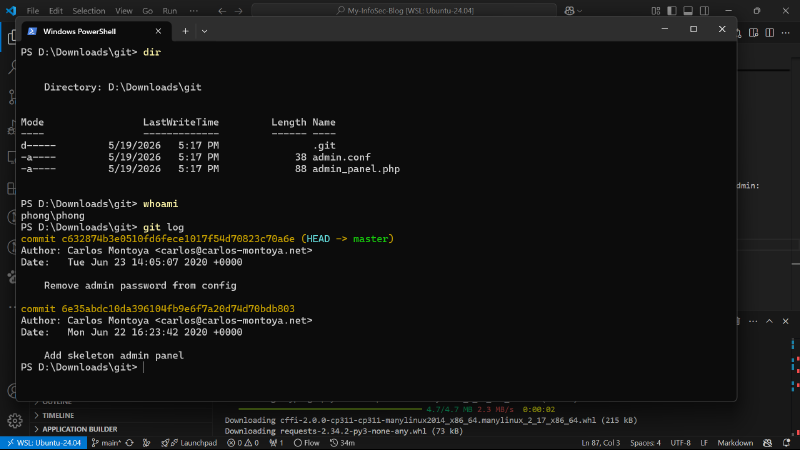Open the Go menu in VS Code
This screenshot has width=800, height=450.
pos(147,11)
